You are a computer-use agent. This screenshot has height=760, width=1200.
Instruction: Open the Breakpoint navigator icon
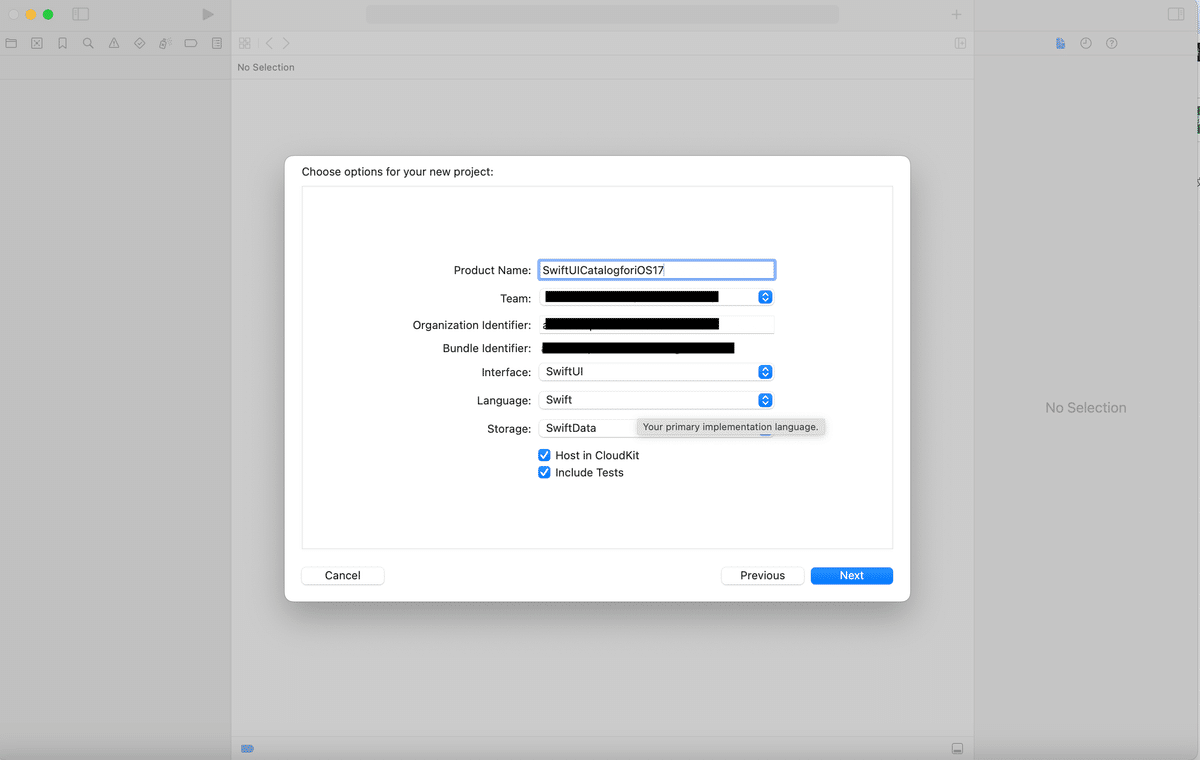pyautogui.click(x=191, y=44)
